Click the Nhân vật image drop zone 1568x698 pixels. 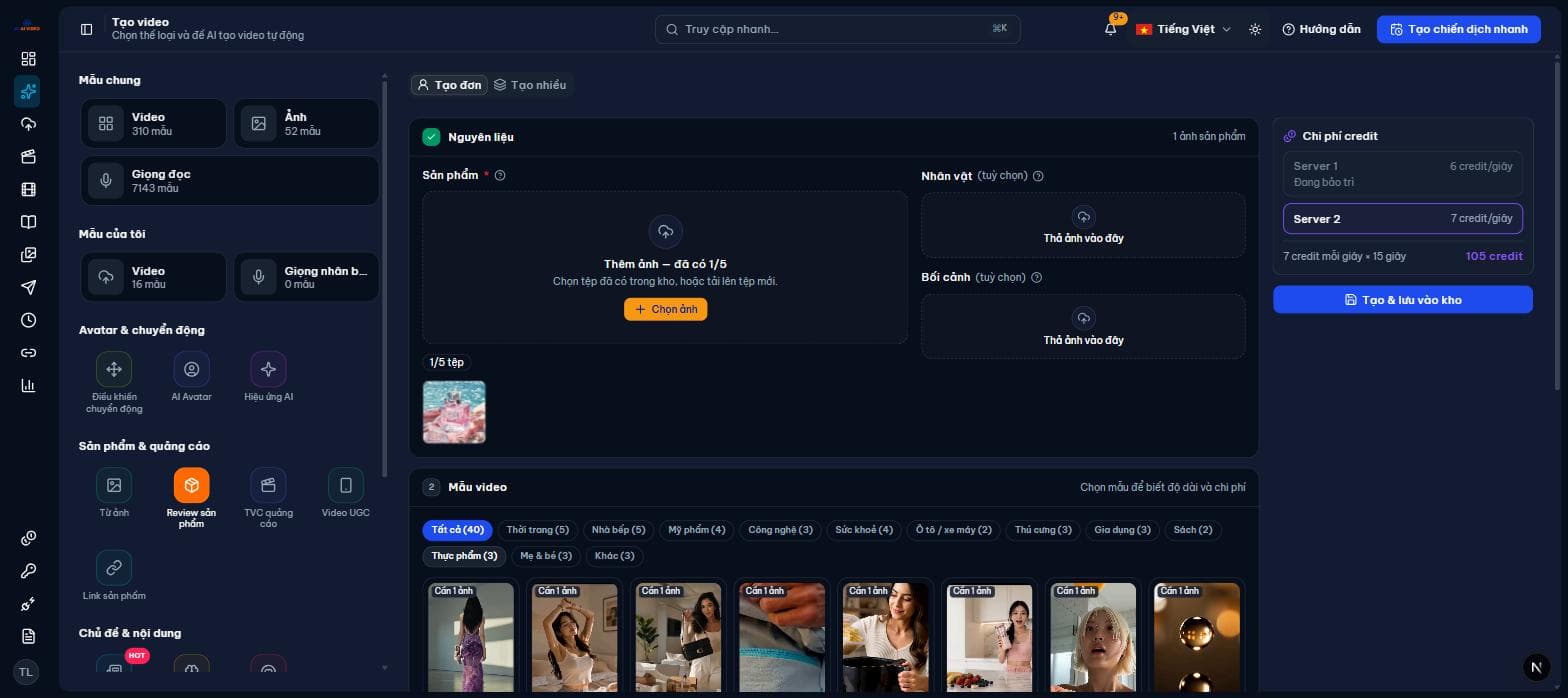click(x=1083, y=225)
